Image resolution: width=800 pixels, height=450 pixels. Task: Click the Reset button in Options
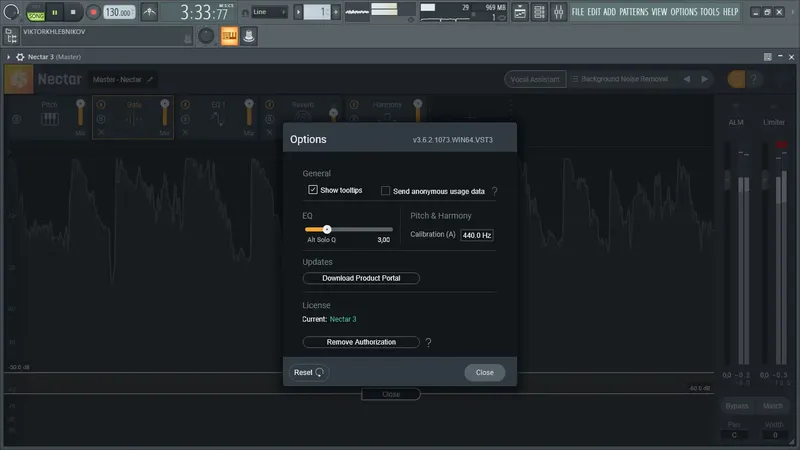(309, 372)
